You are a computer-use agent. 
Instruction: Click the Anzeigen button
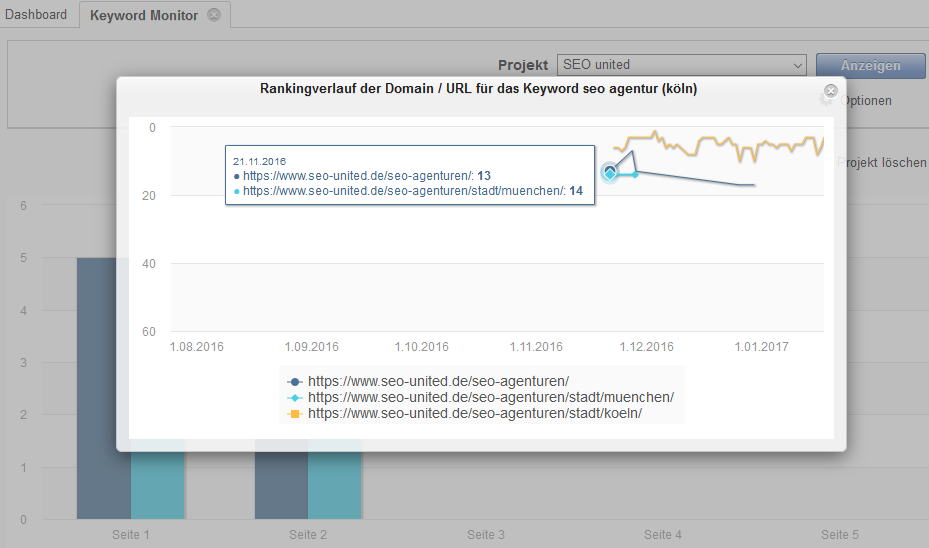point(870,65)
